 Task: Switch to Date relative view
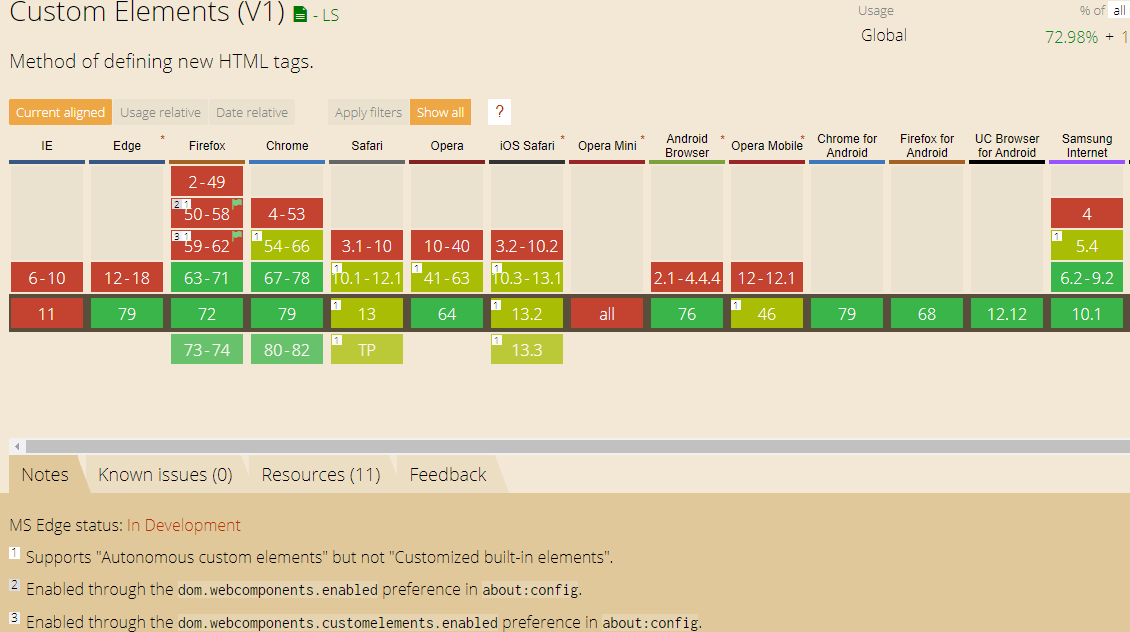click(x=252, y=112)
